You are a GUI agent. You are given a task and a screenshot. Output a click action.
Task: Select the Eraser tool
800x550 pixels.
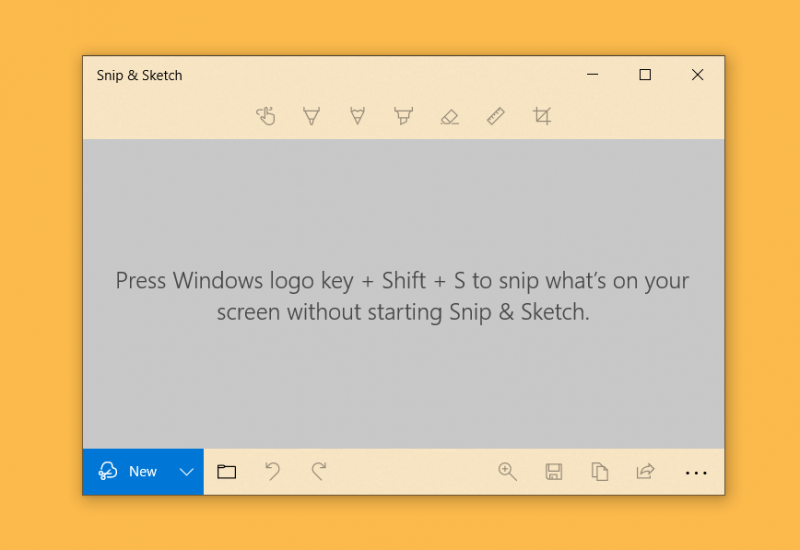(449, 117)
